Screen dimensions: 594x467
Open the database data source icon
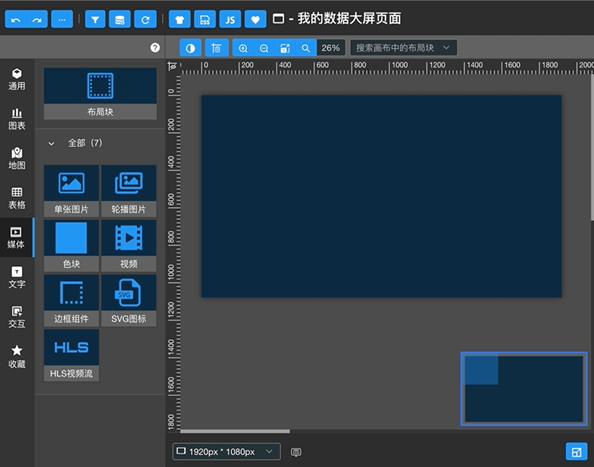(x=120, y=19)
